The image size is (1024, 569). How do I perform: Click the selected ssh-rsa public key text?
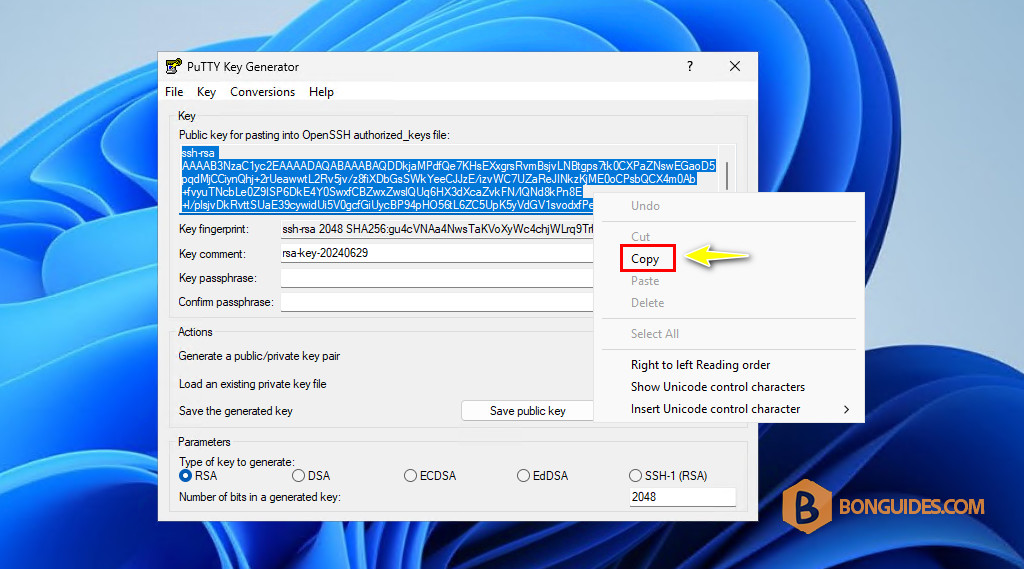pyautogui.click(x=448, y=179)
